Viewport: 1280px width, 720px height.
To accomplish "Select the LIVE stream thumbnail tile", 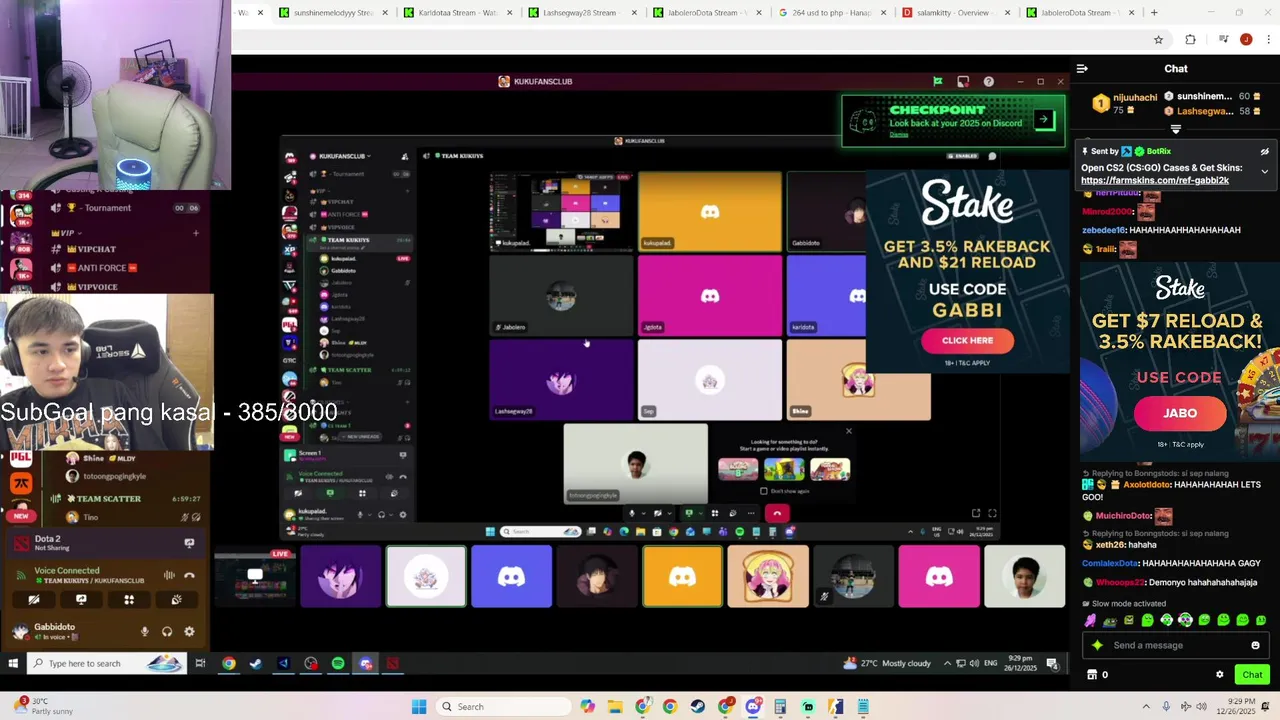I will click(x=255, y=576).
